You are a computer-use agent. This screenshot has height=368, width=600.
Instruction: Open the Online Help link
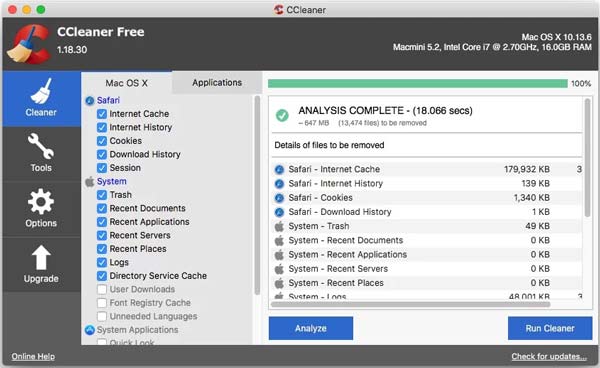33,357
